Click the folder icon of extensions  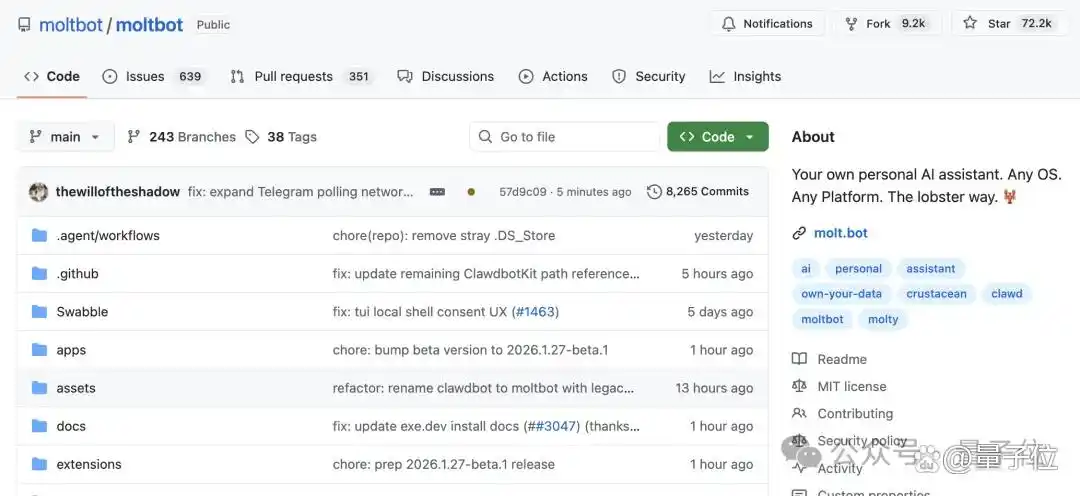pyautogui.click(x=39, y=464)
